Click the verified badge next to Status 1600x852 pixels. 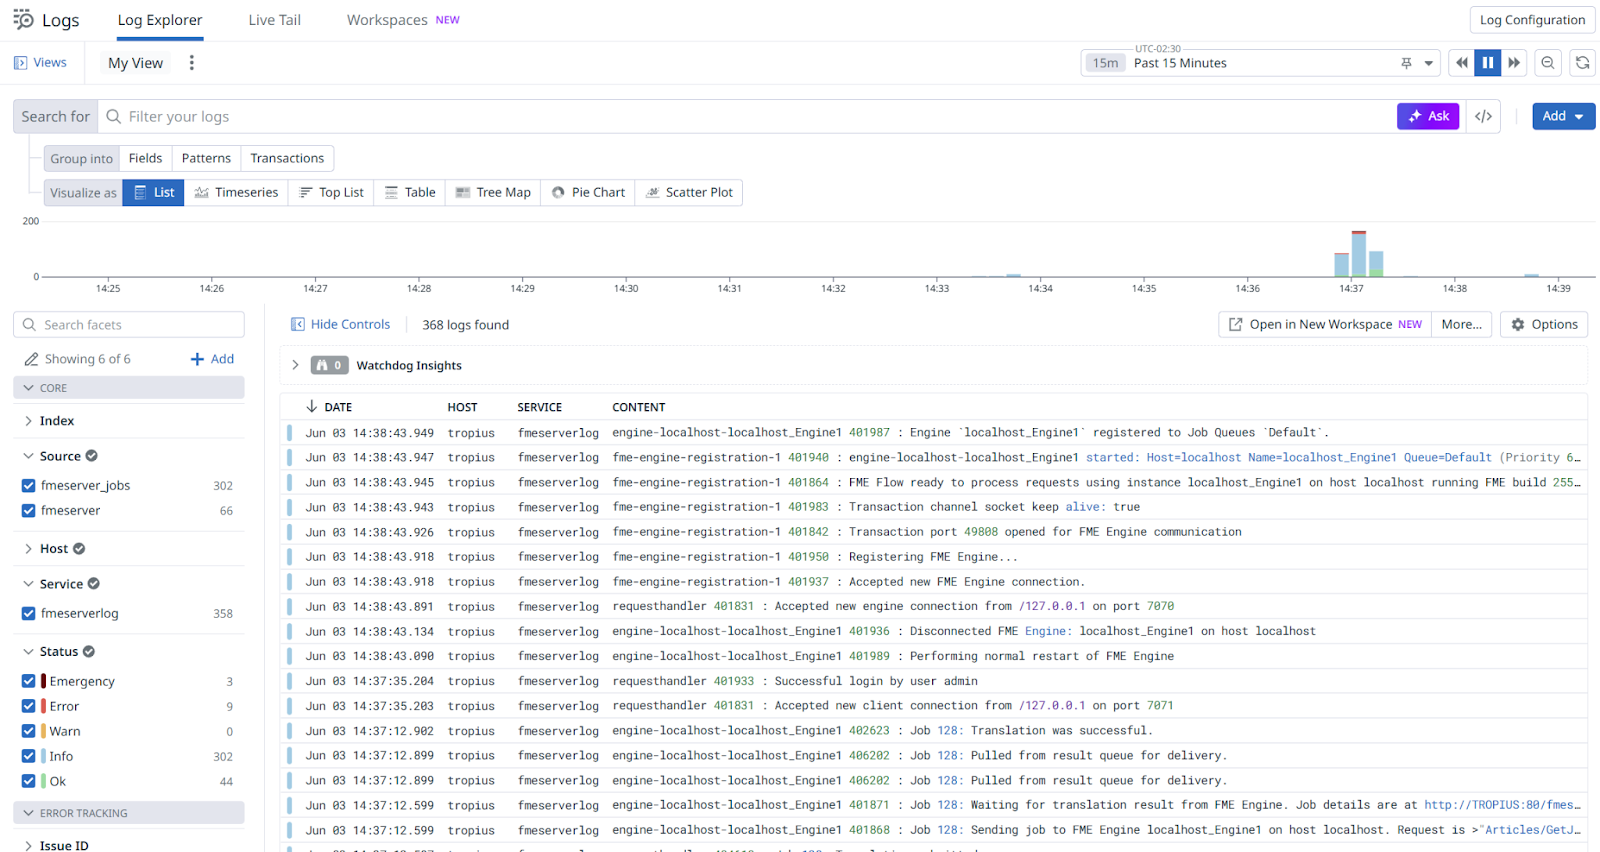[x=89, y=652]
